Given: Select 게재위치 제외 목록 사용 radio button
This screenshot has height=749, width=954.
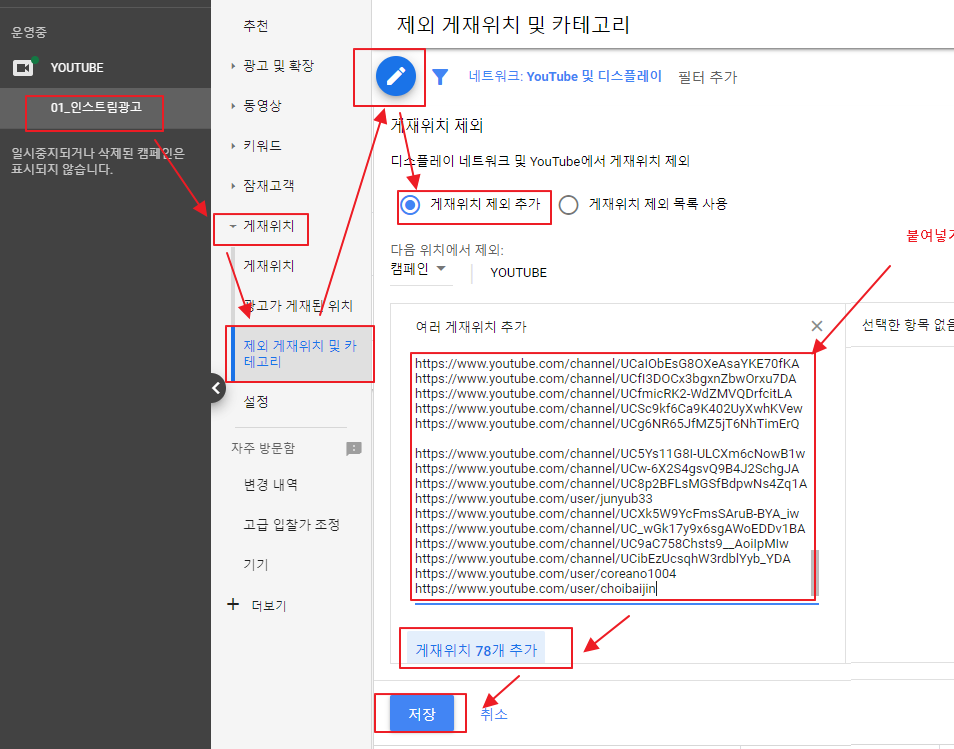Looking at the screenshot, I should tap(568, 204).
